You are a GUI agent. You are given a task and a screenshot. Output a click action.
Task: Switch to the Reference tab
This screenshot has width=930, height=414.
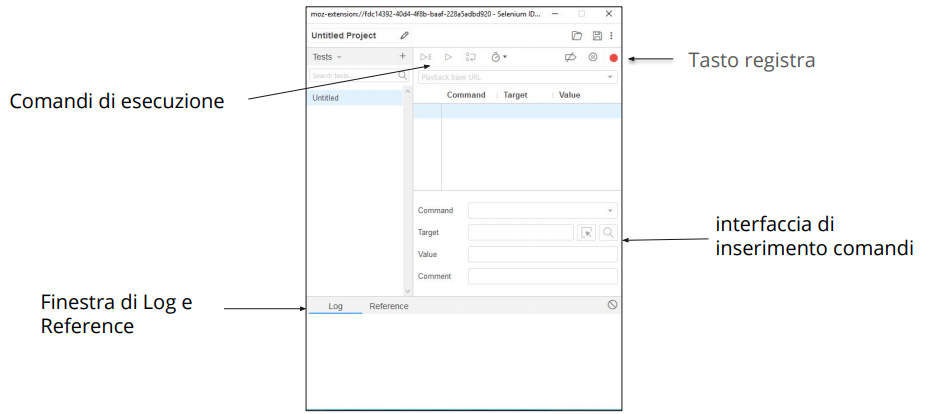388,306
